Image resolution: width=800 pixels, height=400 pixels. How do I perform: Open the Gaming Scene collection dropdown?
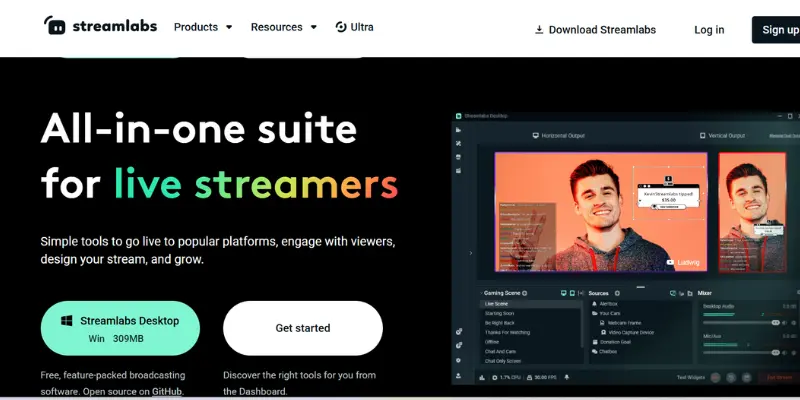(500, 293)
